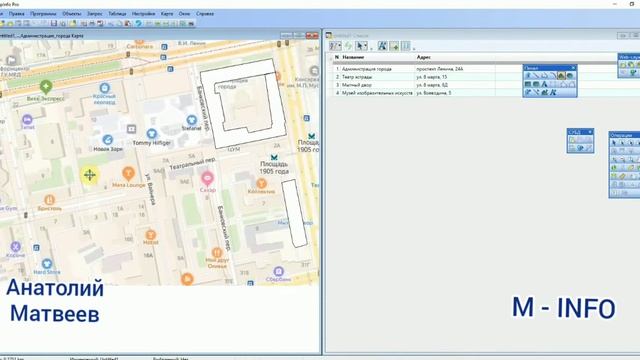Image resolution: width=640 pixels, height=360 pixels.
Task: Click the Print icon in main toolbar
Action: point(92,24)
